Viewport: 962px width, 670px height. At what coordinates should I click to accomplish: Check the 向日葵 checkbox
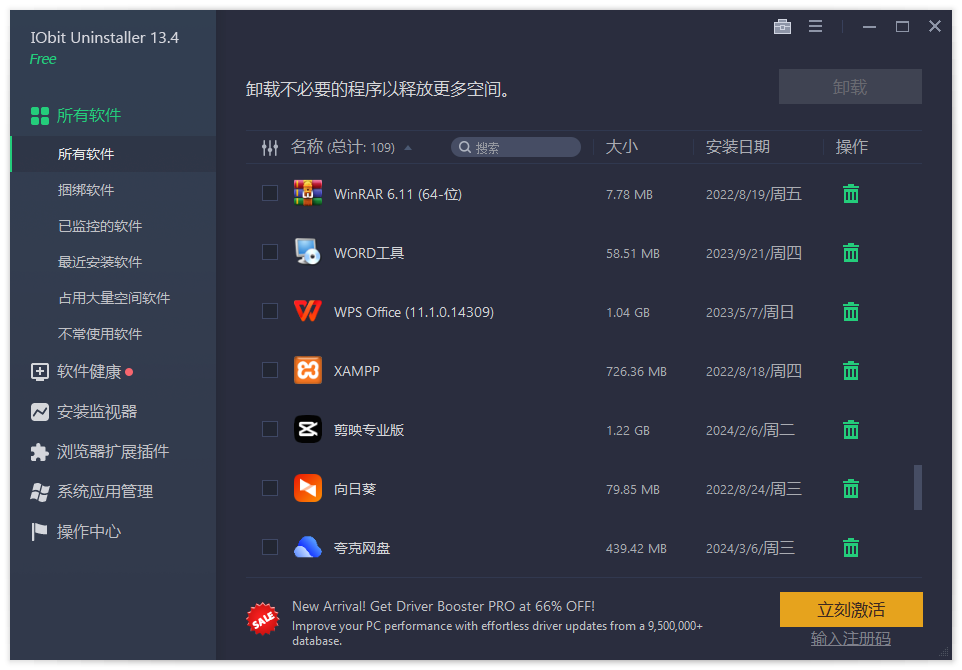[270, 488]
